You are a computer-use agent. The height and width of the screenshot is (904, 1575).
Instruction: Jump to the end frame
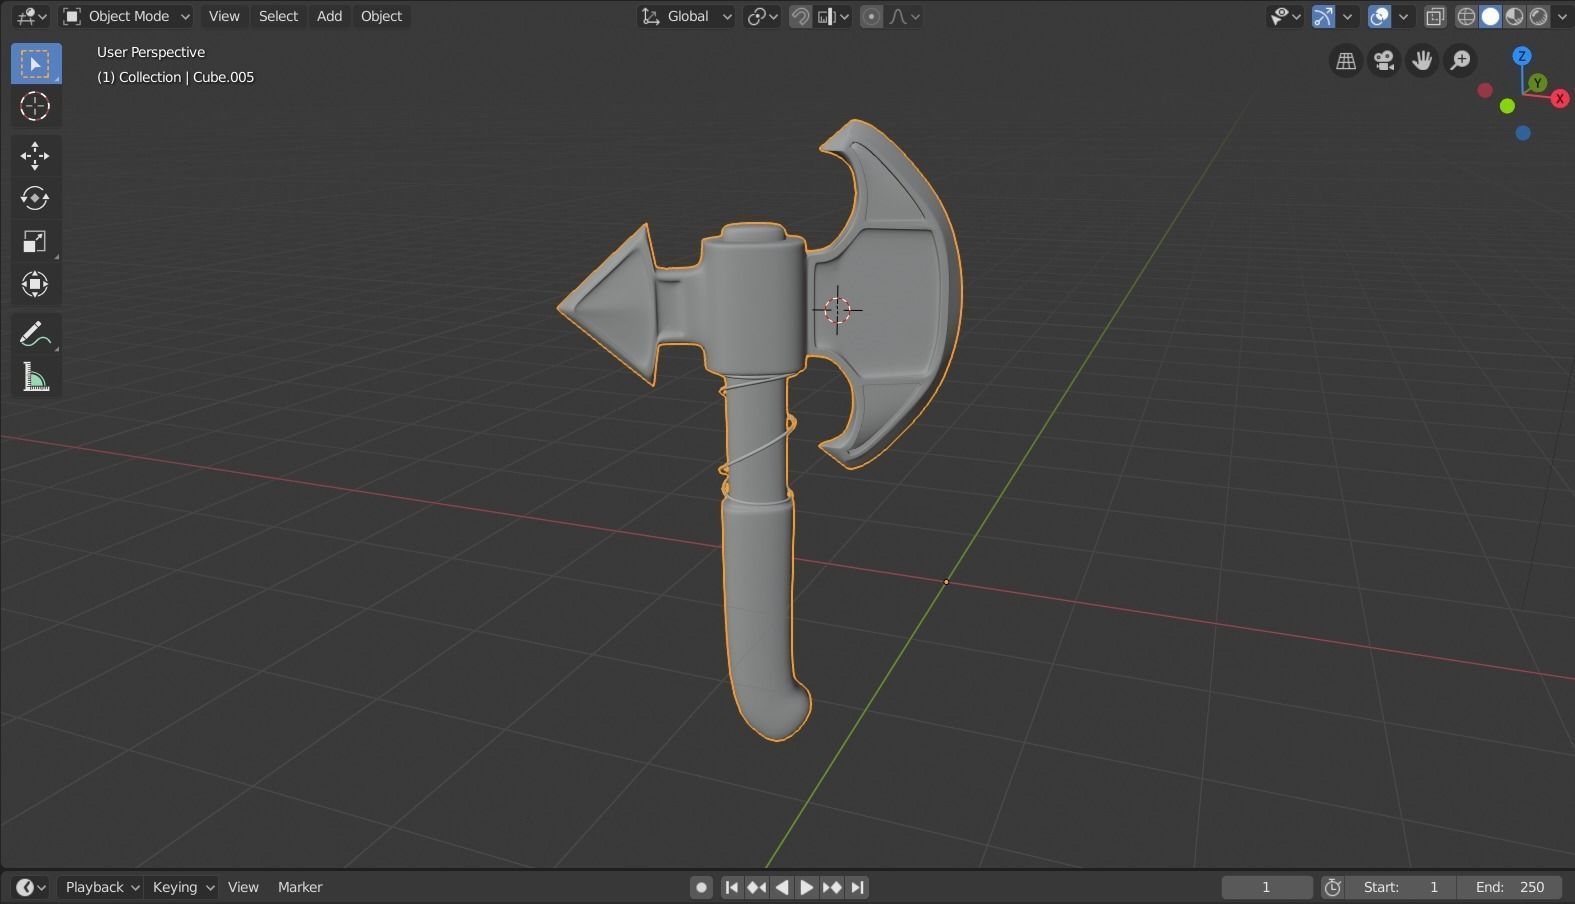click(x=857, y=887)
